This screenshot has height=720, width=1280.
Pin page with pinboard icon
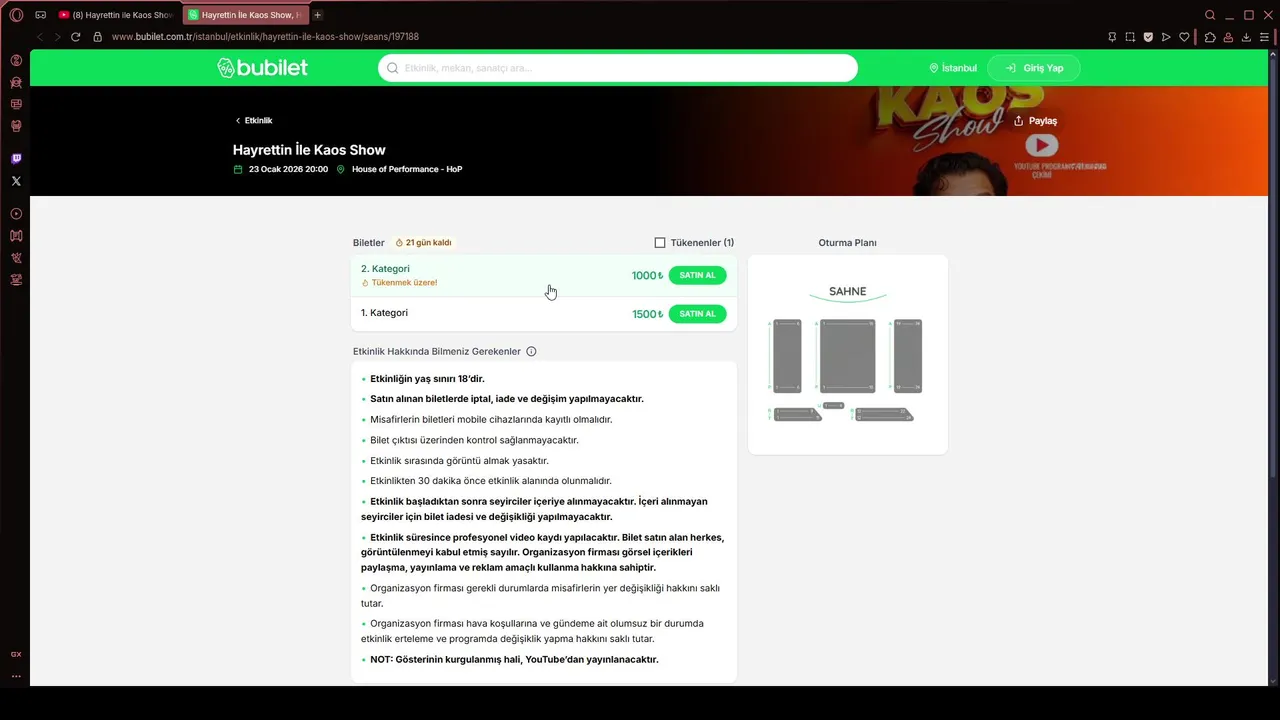[x=1112, y=37]
